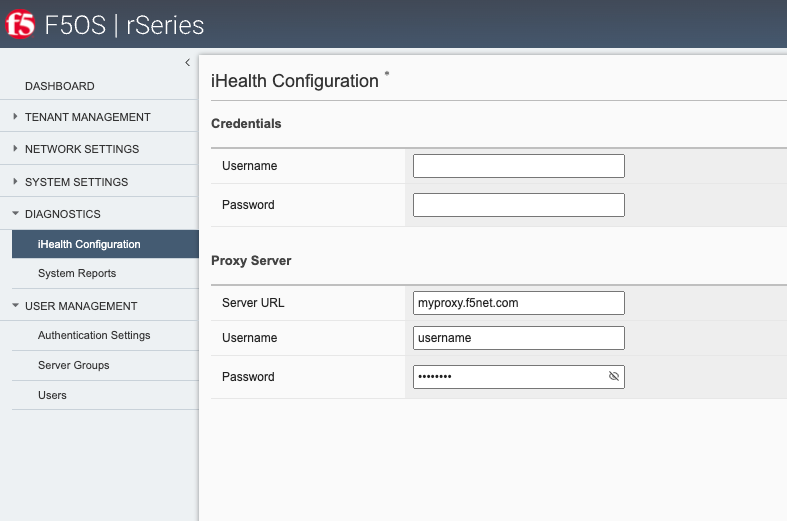
Task: Open System Reports under Diagnostics
Action: point(77,273)
